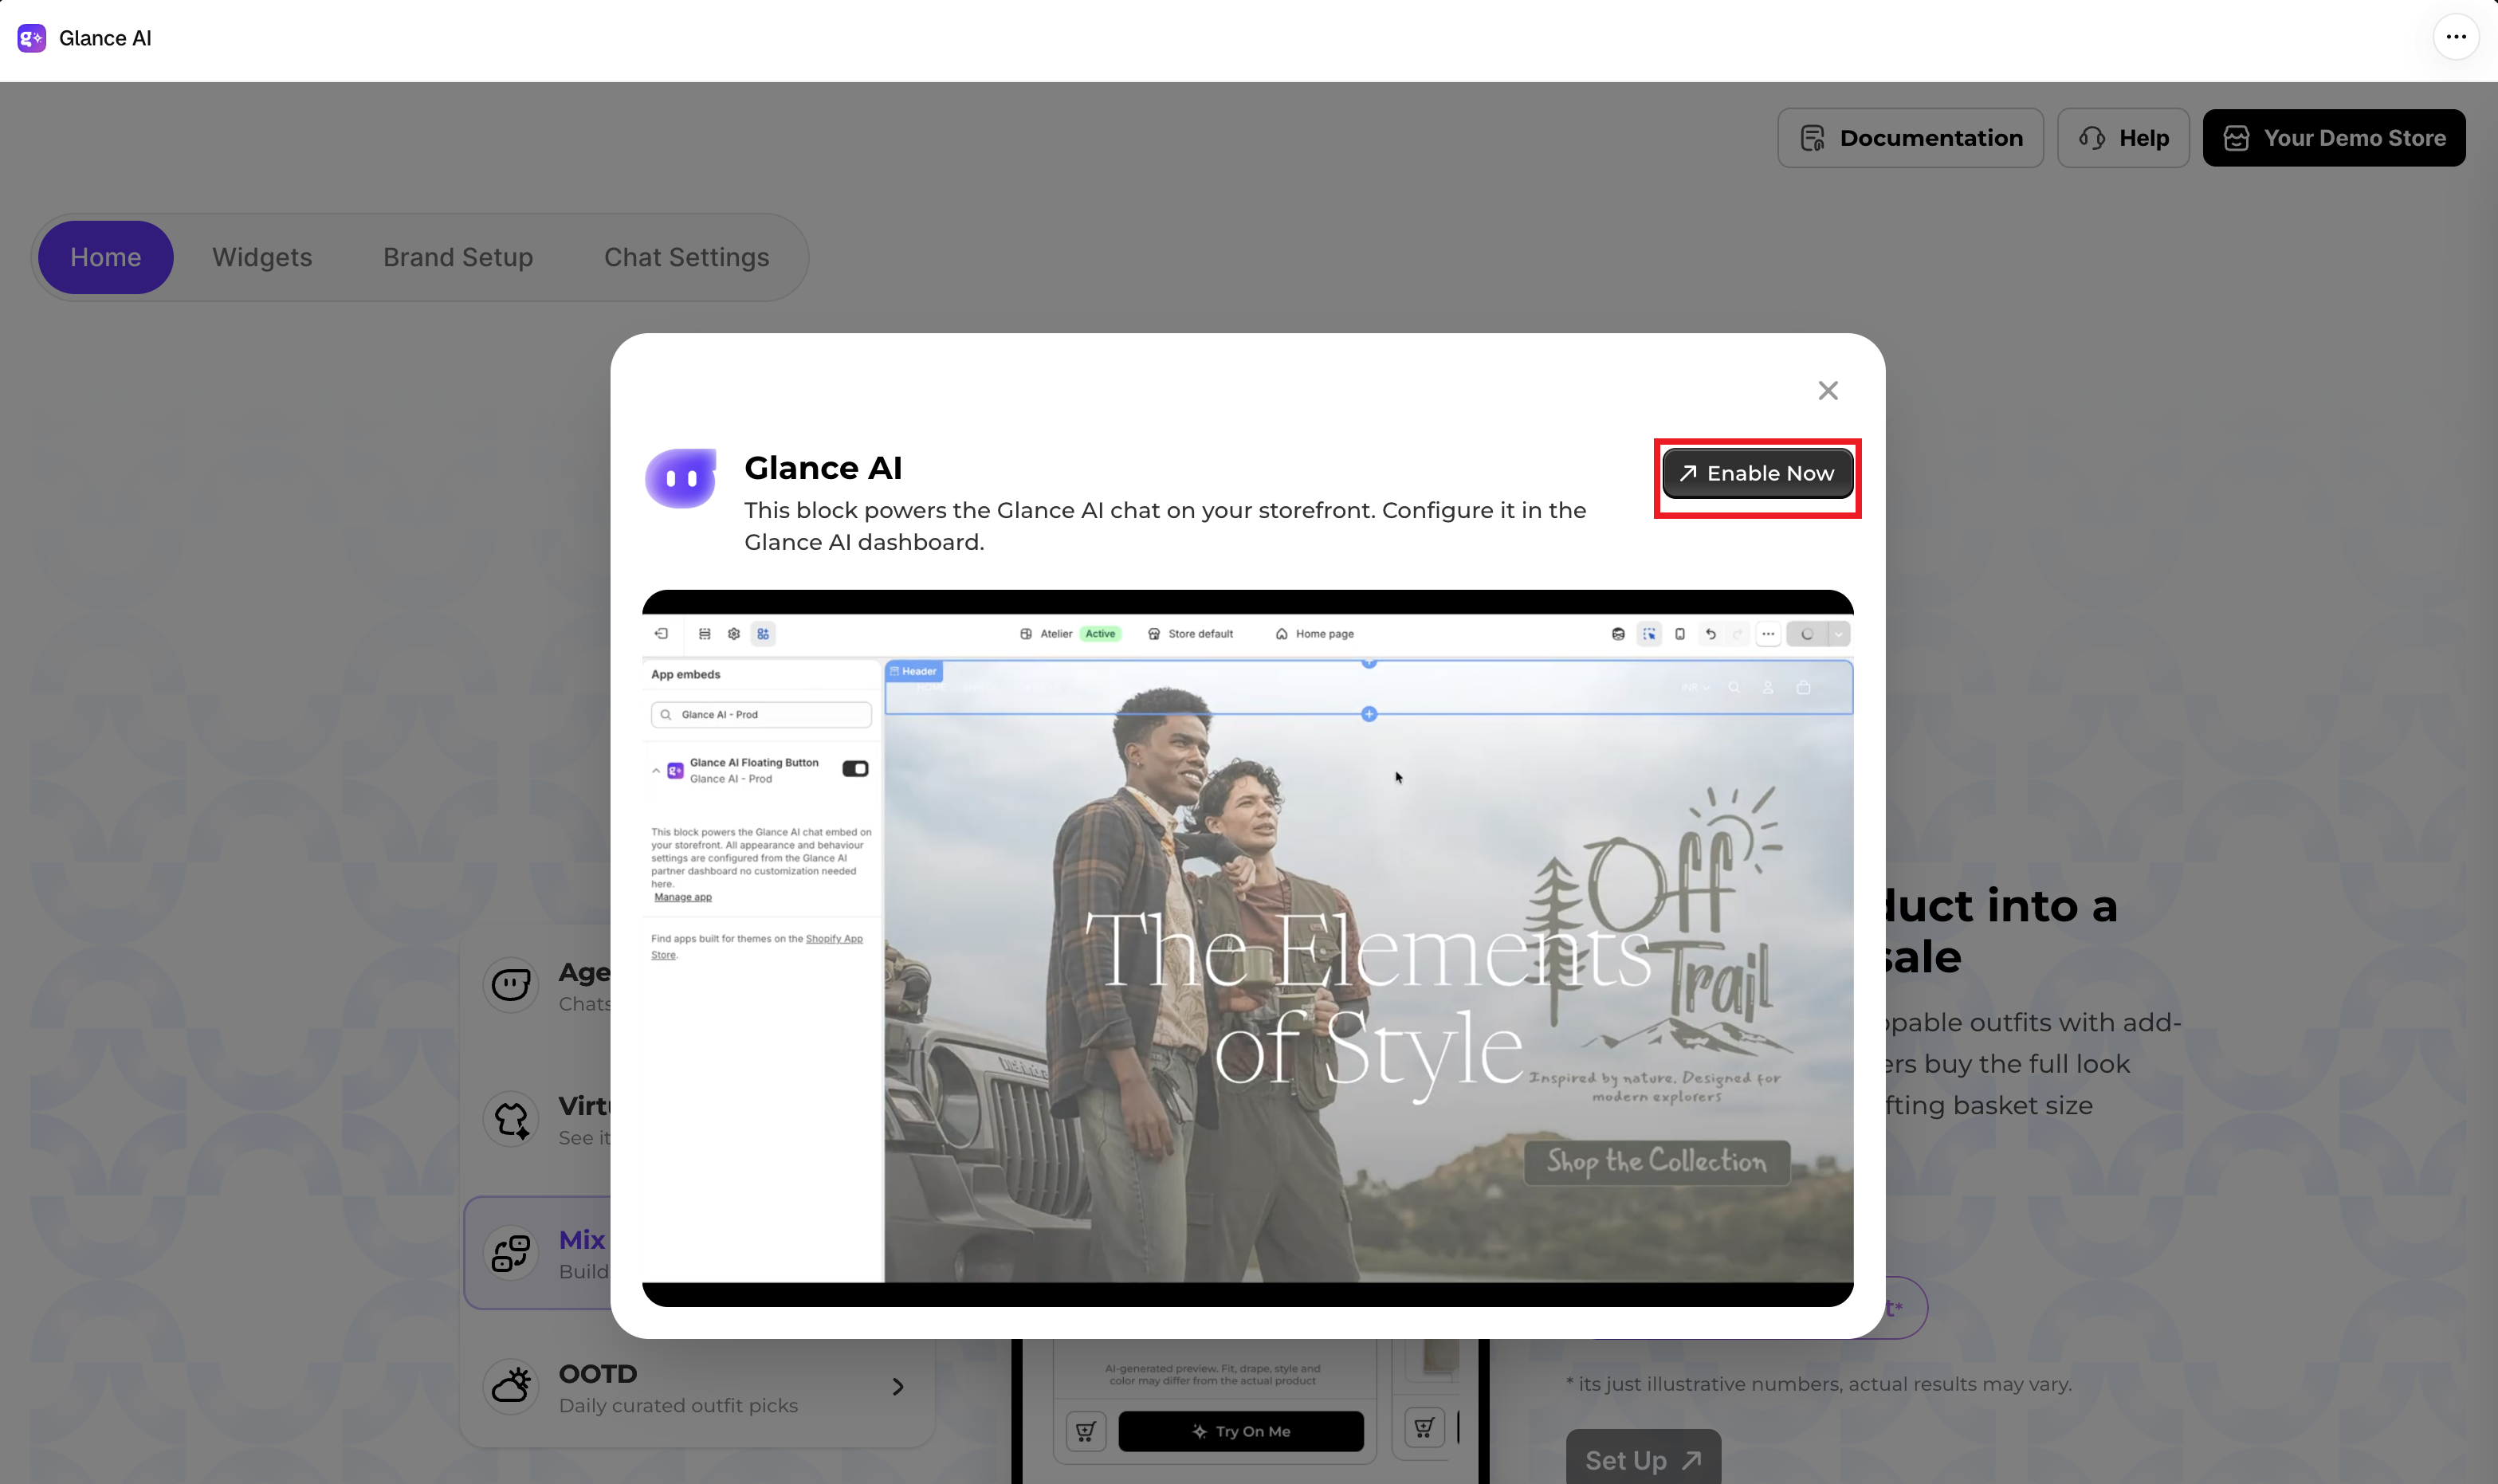
Task: Switch to the Widgets tab
Action: (262, 257)
